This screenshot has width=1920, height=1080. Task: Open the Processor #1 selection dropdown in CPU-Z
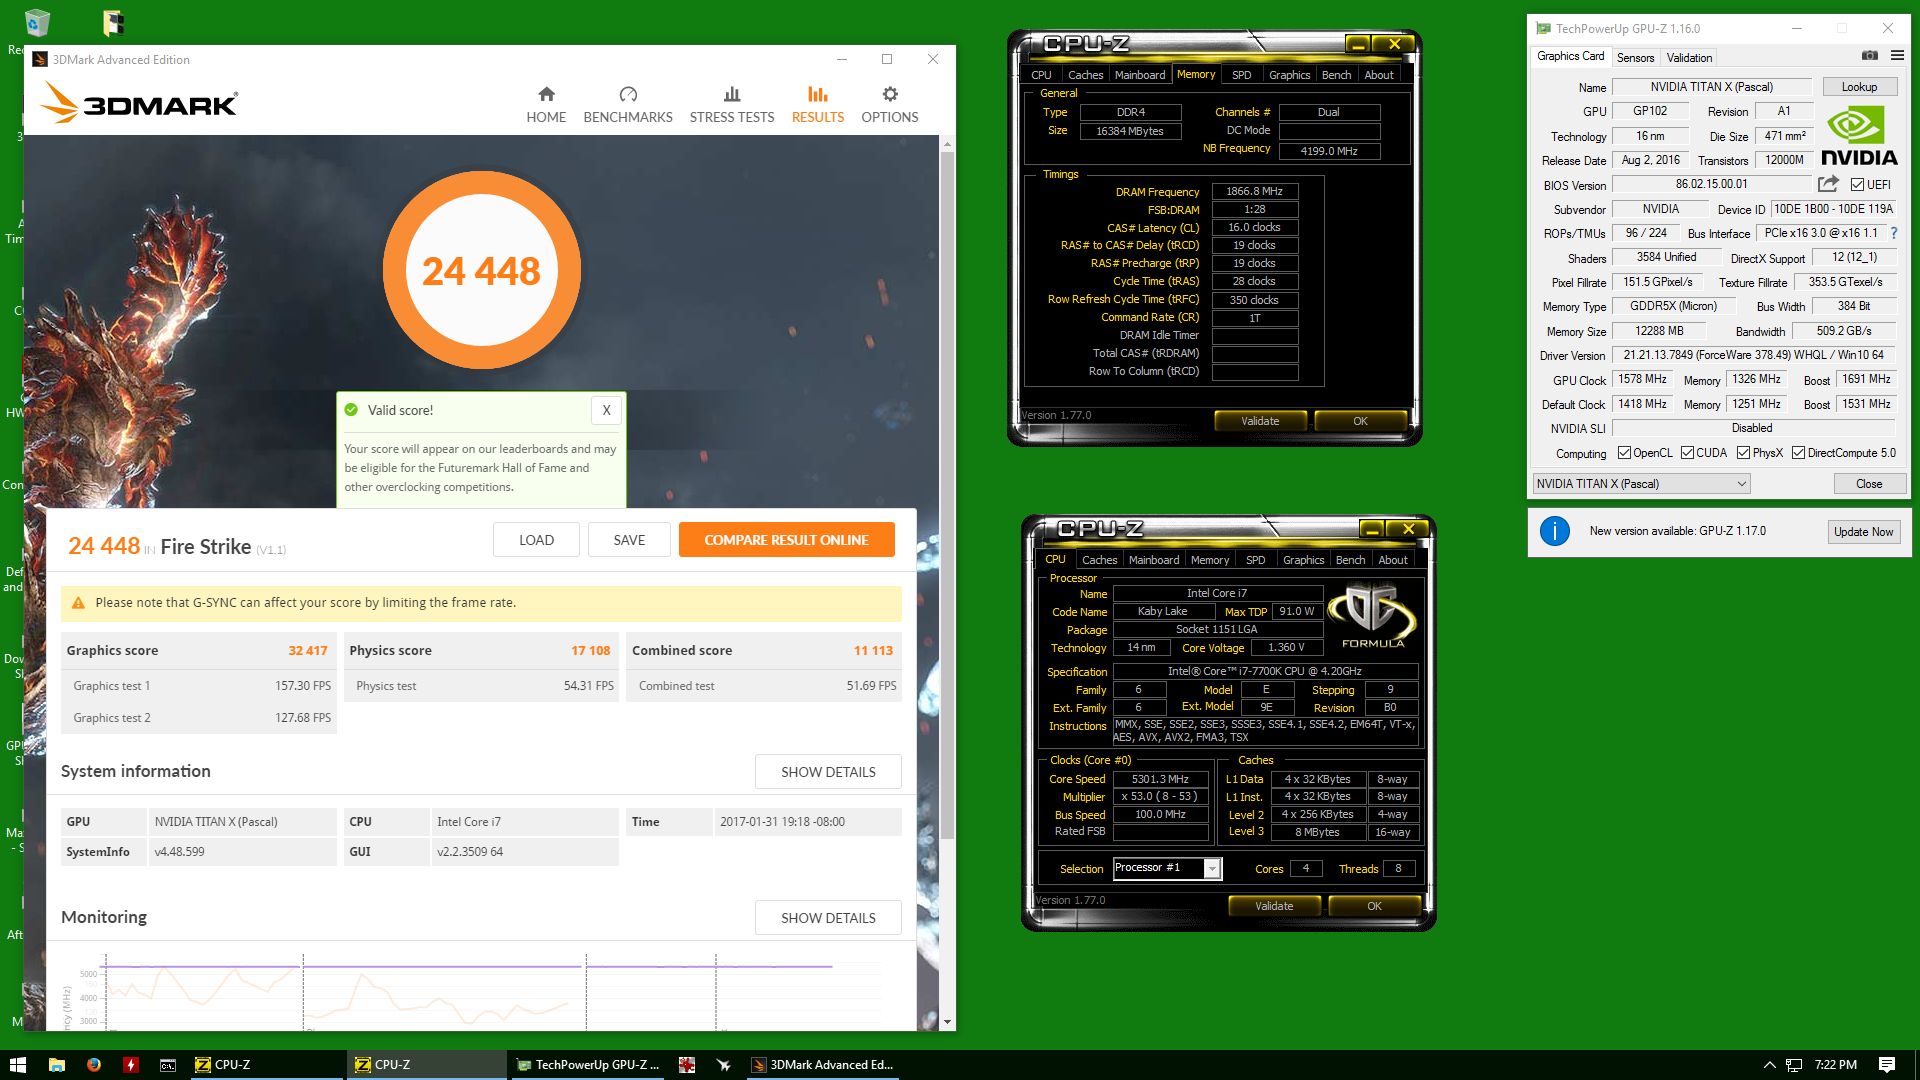pyautogui.click(x=1167, y=868)
